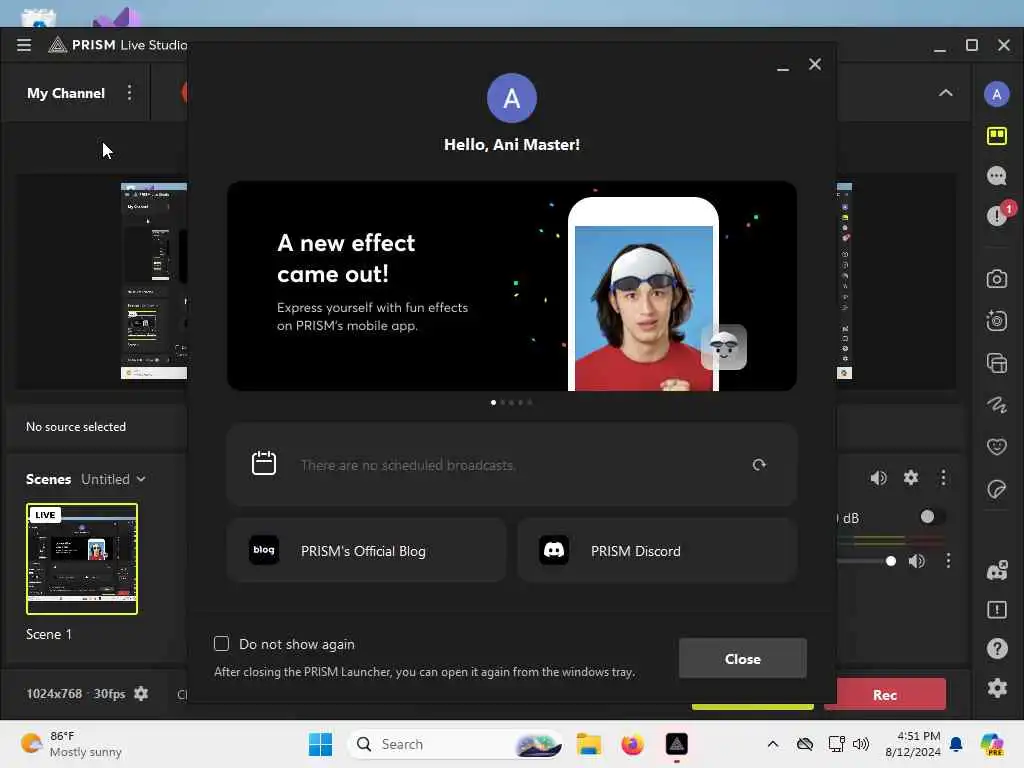Open the help question mark icon
1024x768 pixels.
click(997, 648)
